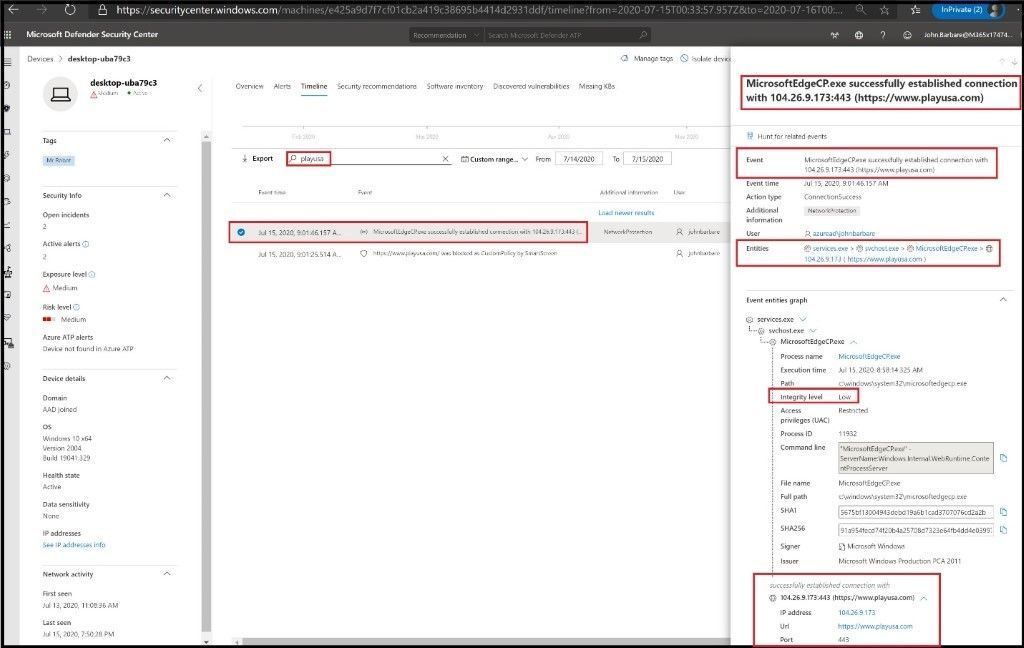
Task: Open the Security recommendations tab
Action: point(377,86)
